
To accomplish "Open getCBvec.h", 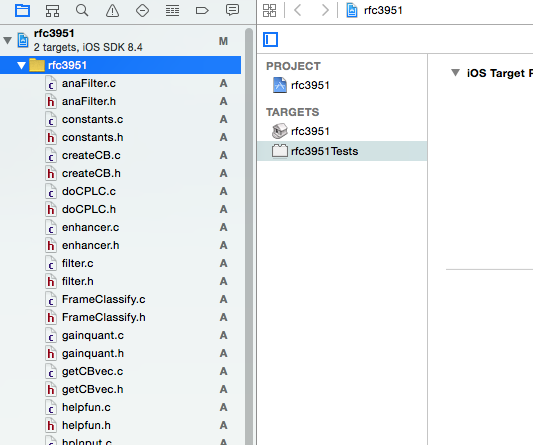I will [x=92, y=389].
